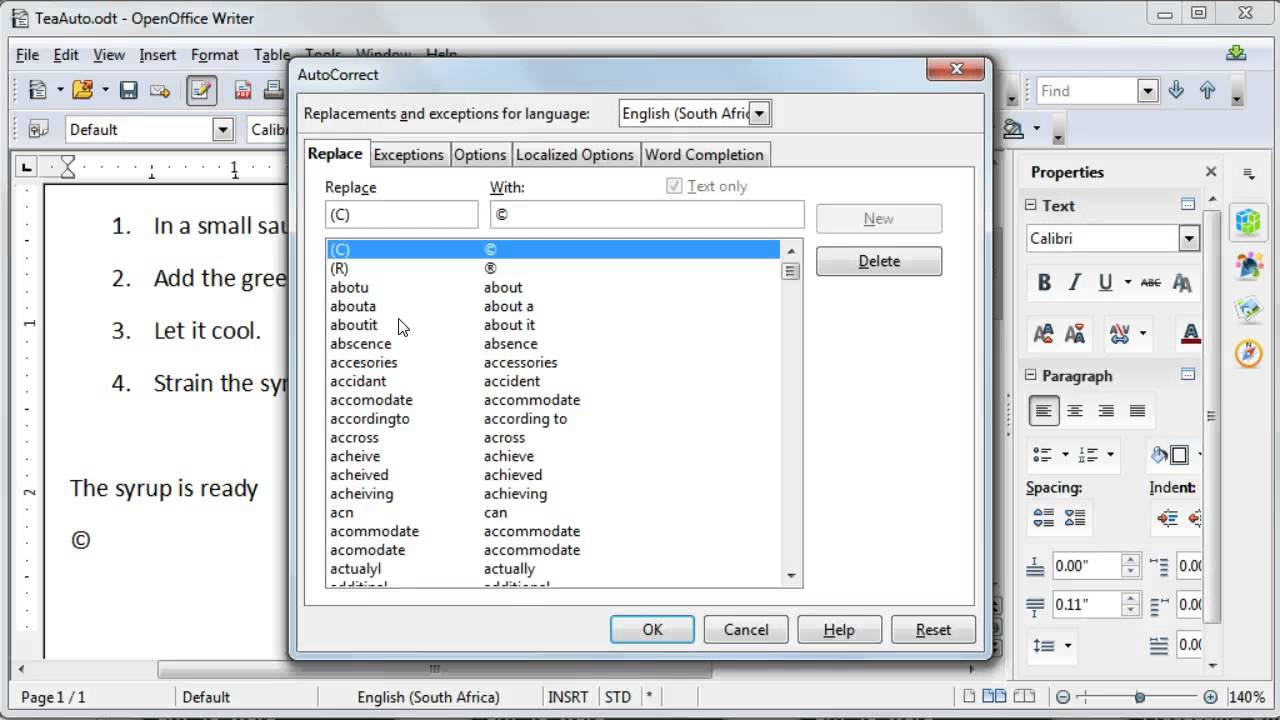1280x720 pixels.
Task: Click the Font Color sidebar icon
Action: click(1190, 333)
